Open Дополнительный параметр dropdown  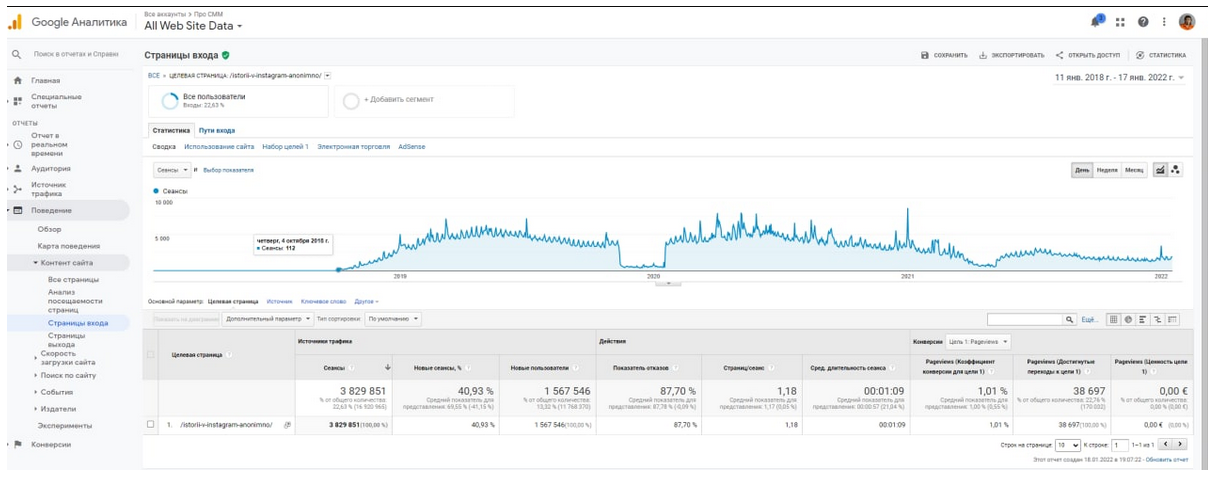click(268, 319)
